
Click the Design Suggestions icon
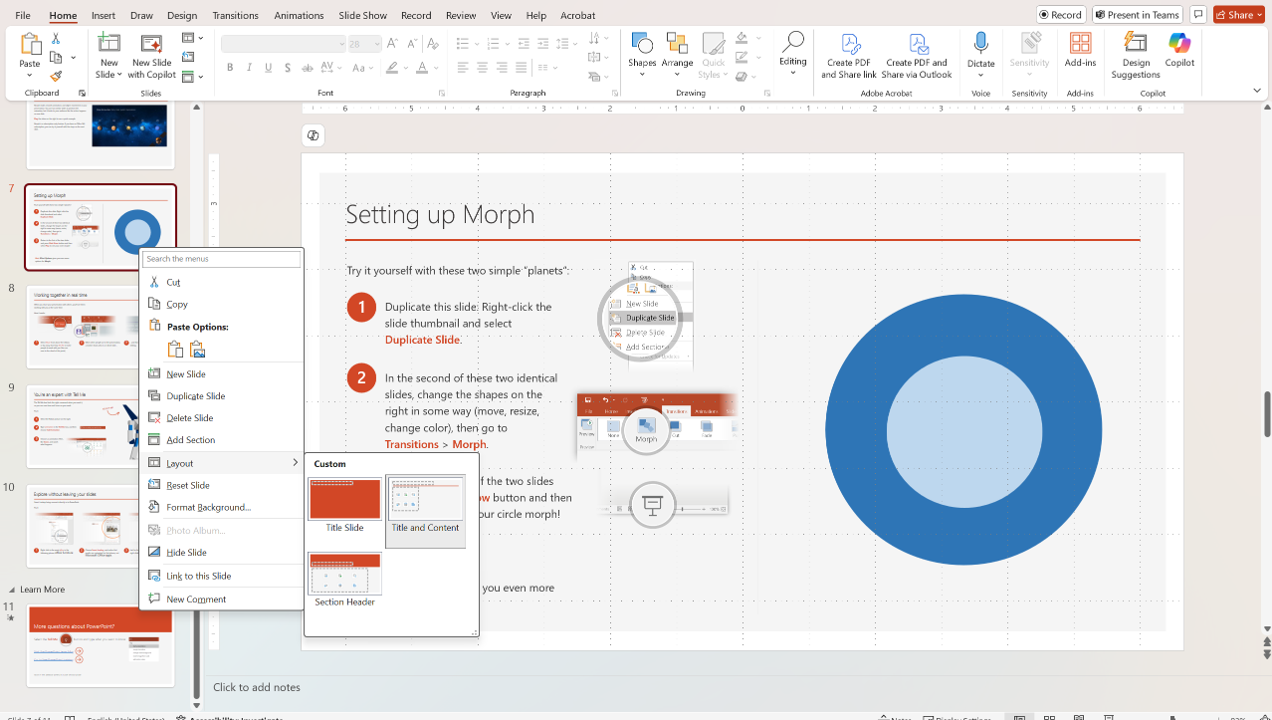click(x=1135, y=44)
